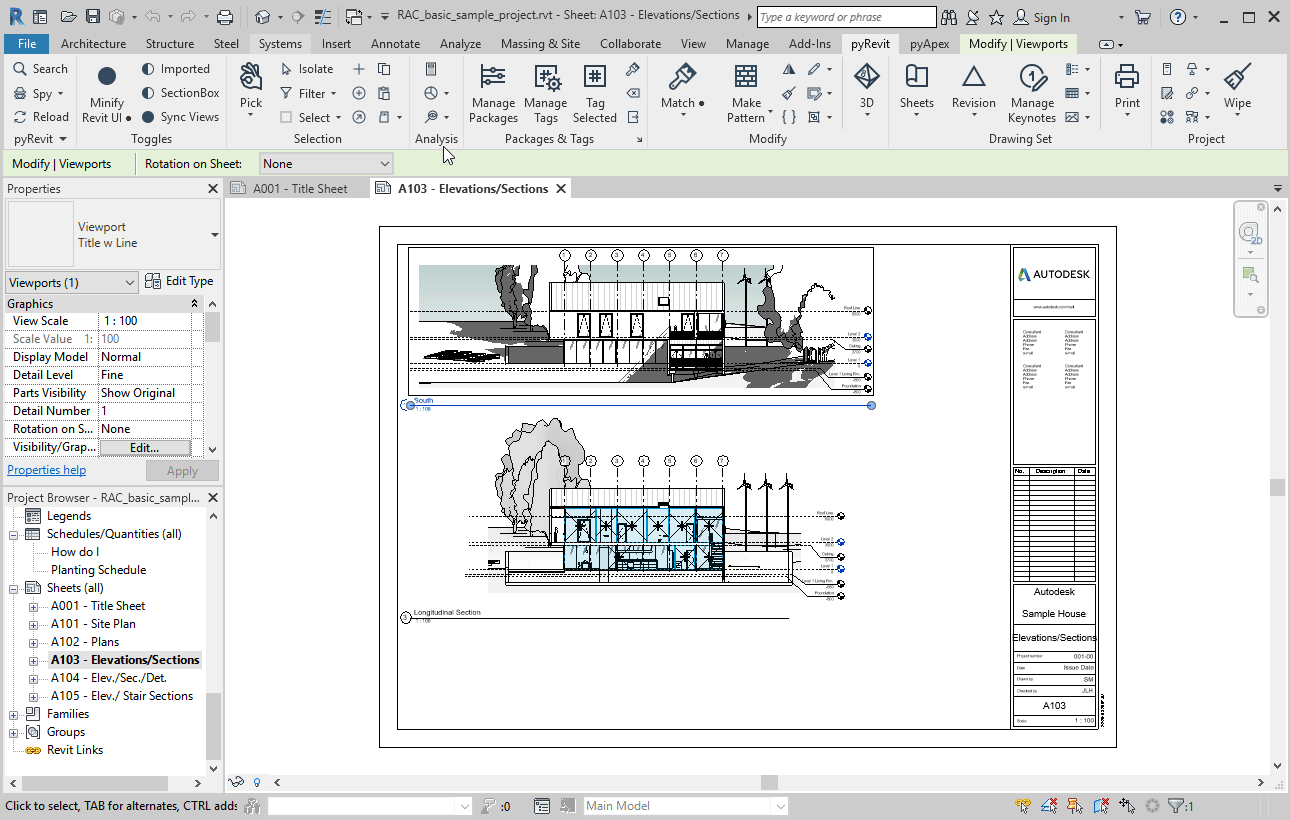Click the keyword search field
The width and height of the screenshot is (1290, 820).
[845, 16]
